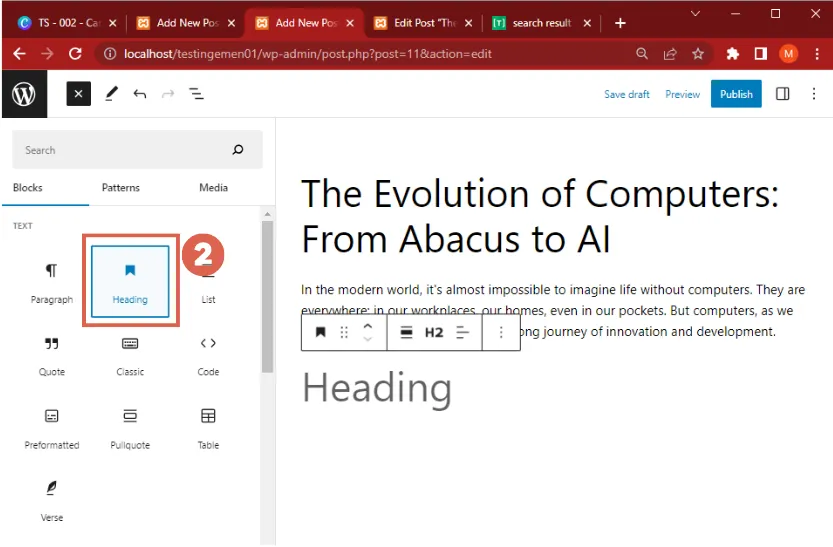This screenshot has width=833, height=547.
Task: Switch to the Blocks tab
Action: 28,187
